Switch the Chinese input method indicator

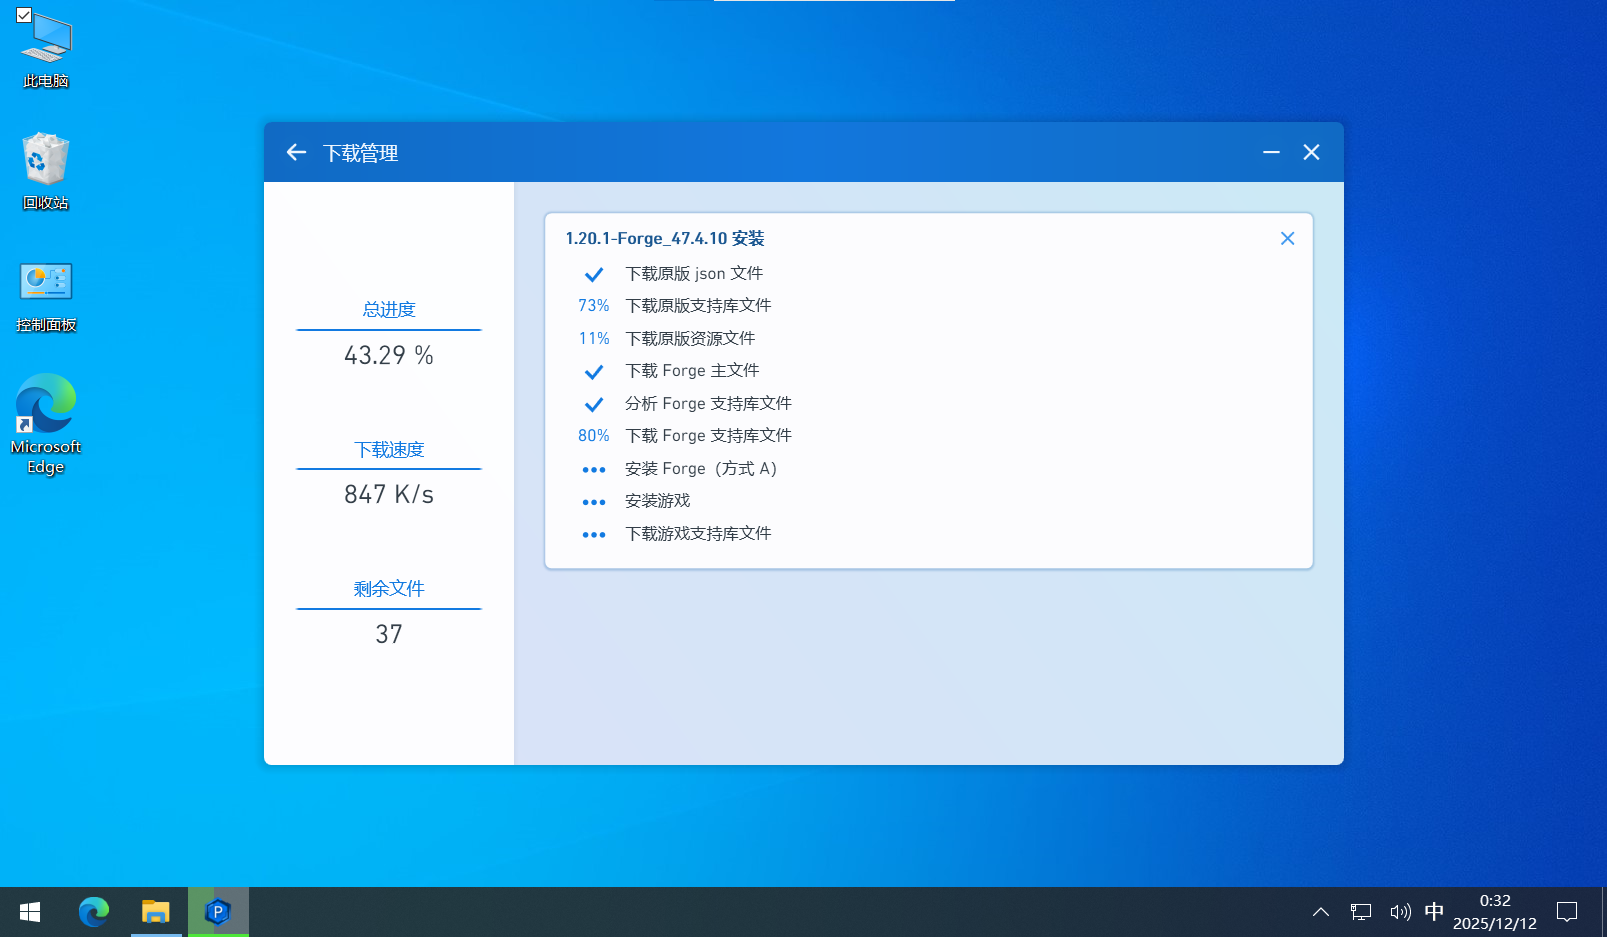[x=1434, y=912]
